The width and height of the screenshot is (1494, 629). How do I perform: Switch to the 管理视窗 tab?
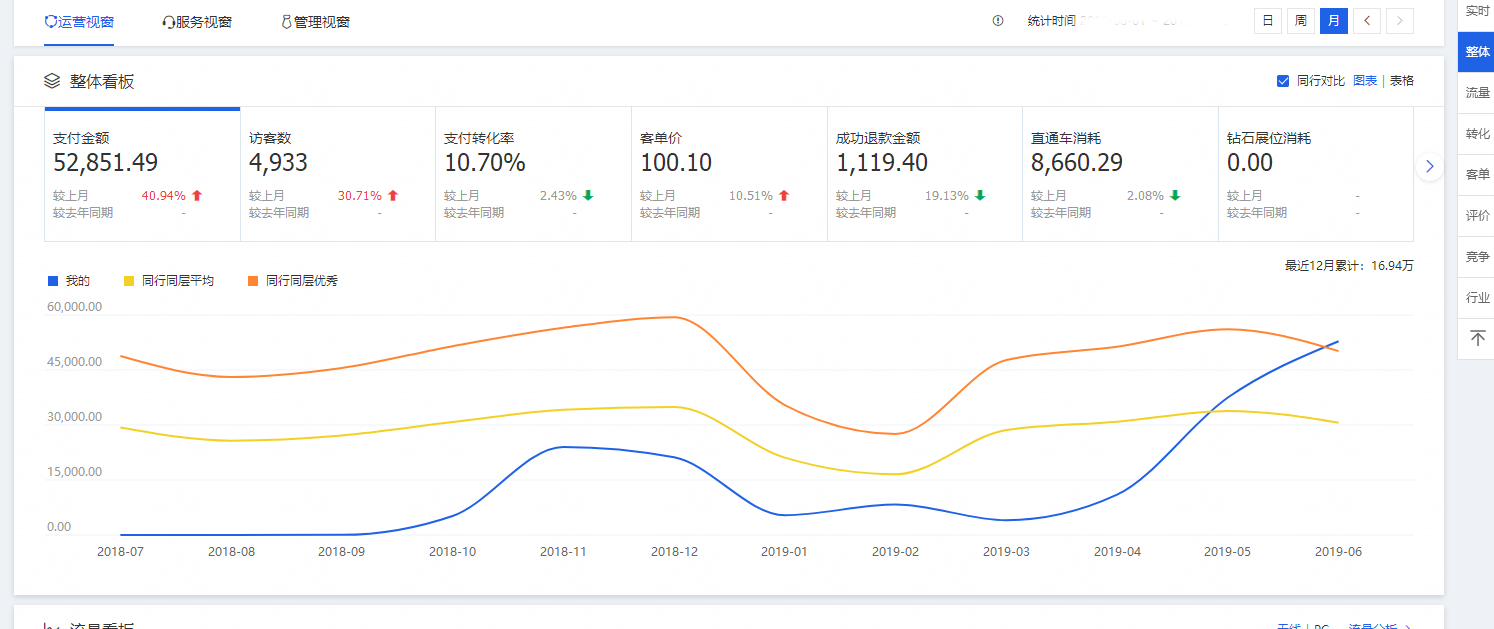point(315,22)
